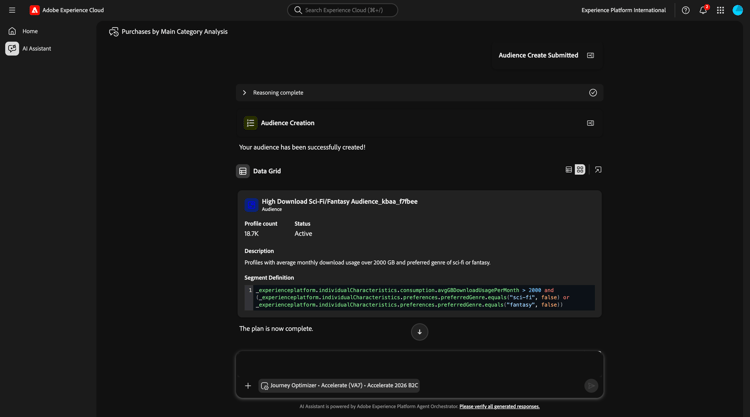Open the app switcher grid icon
The height and width of the screenshot is (417, 750).
[x=720, y=10]
